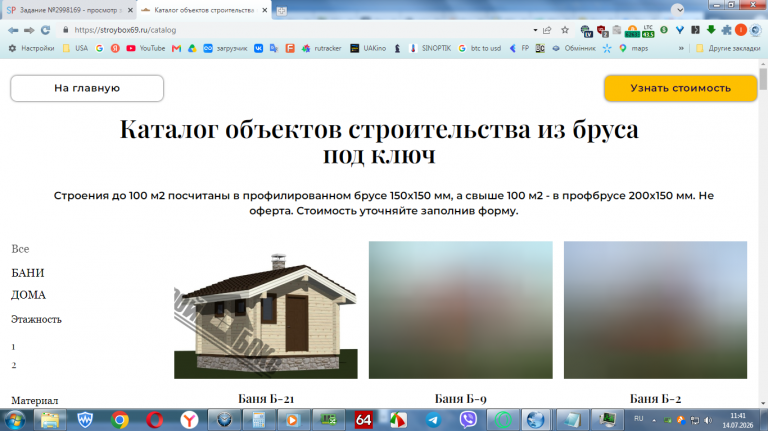Click the volume speaker tray icon

point(708,420)
